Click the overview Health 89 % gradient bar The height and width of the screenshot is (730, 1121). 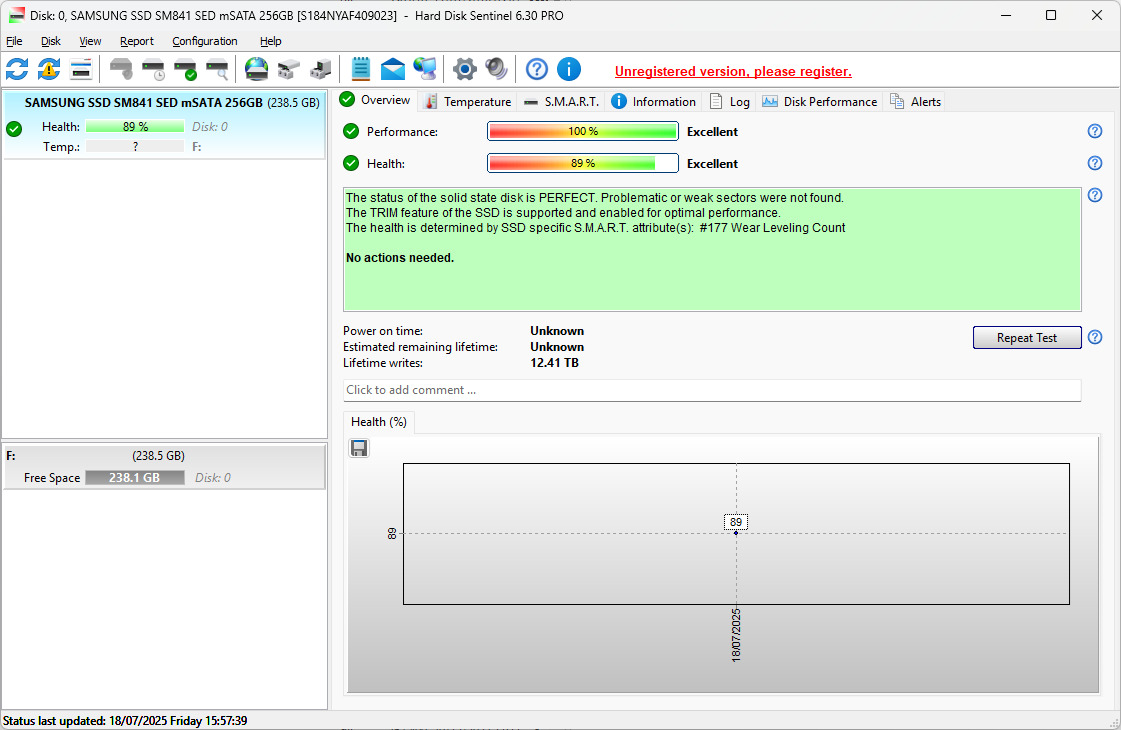(583, 163)
